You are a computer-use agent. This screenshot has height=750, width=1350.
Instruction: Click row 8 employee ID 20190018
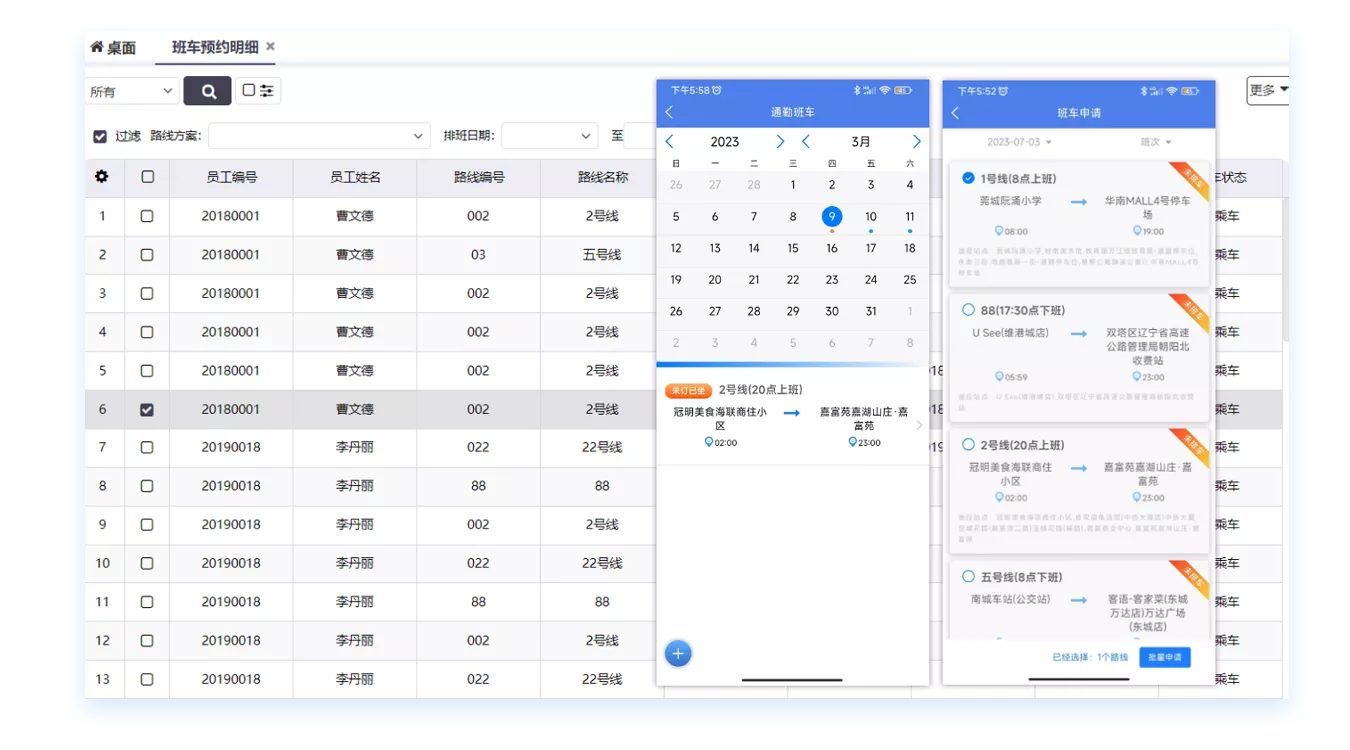pos(231,486)
